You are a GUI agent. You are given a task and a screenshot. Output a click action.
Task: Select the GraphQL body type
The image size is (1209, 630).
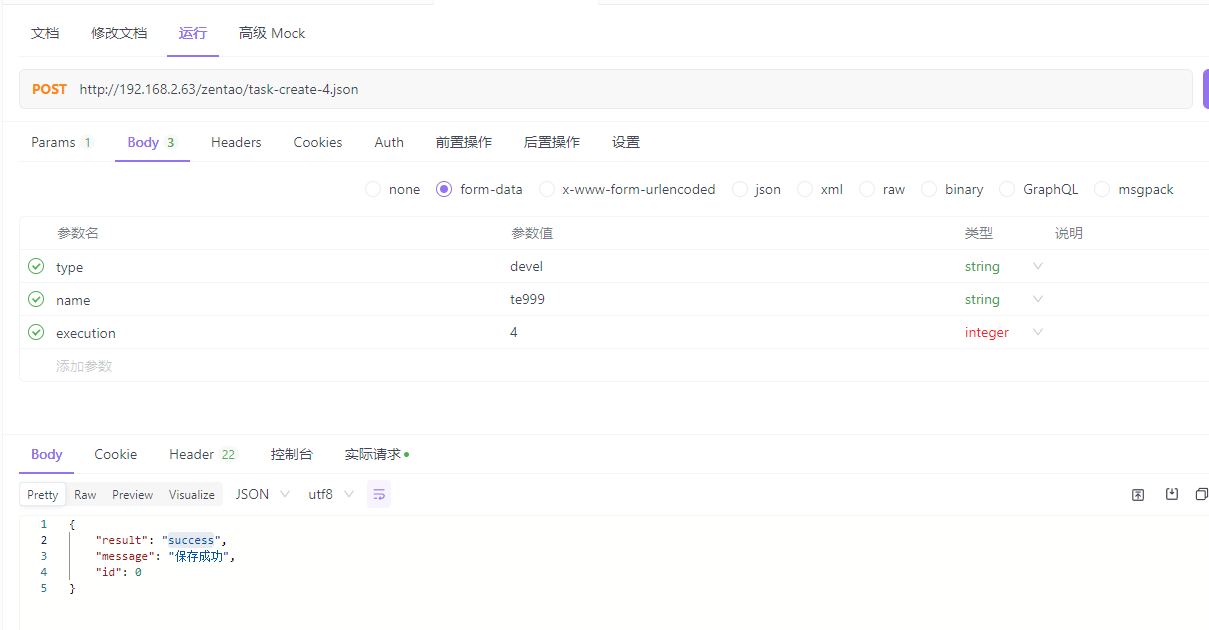click(x=1039, y=189)
